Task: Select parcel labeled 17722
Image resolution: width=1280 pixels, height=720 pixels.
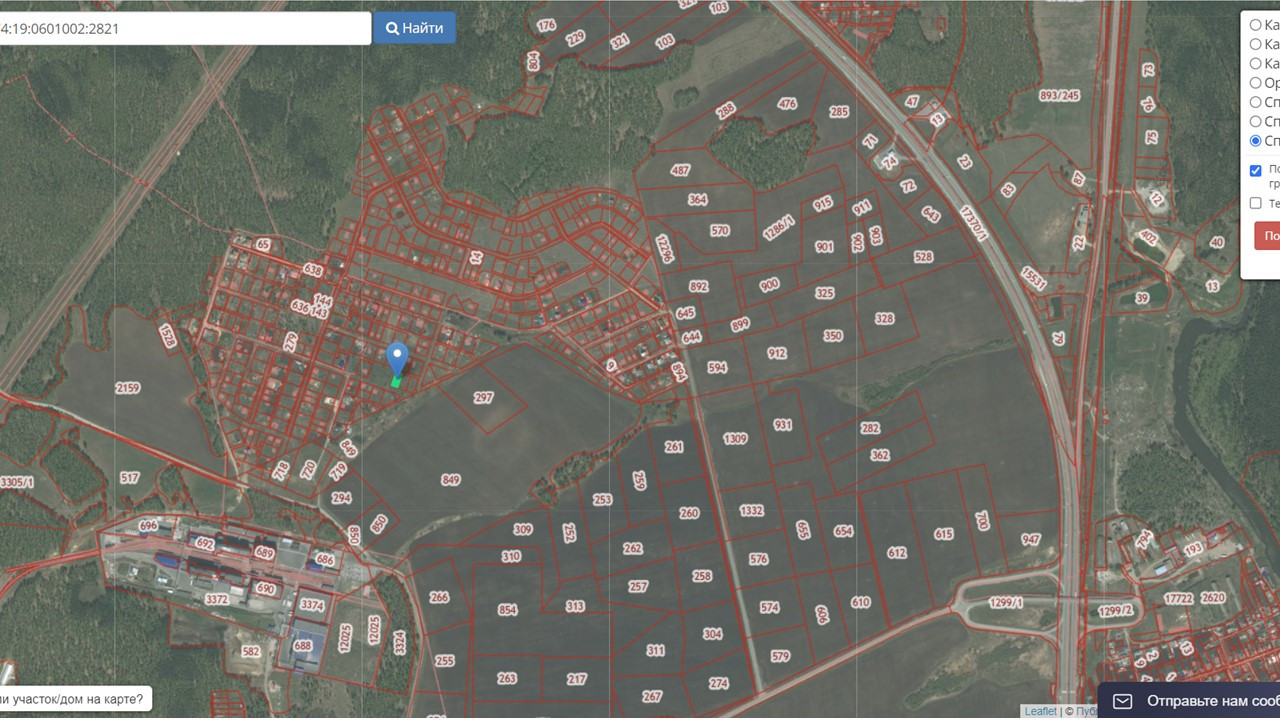Action: [x=1179, y=598]
